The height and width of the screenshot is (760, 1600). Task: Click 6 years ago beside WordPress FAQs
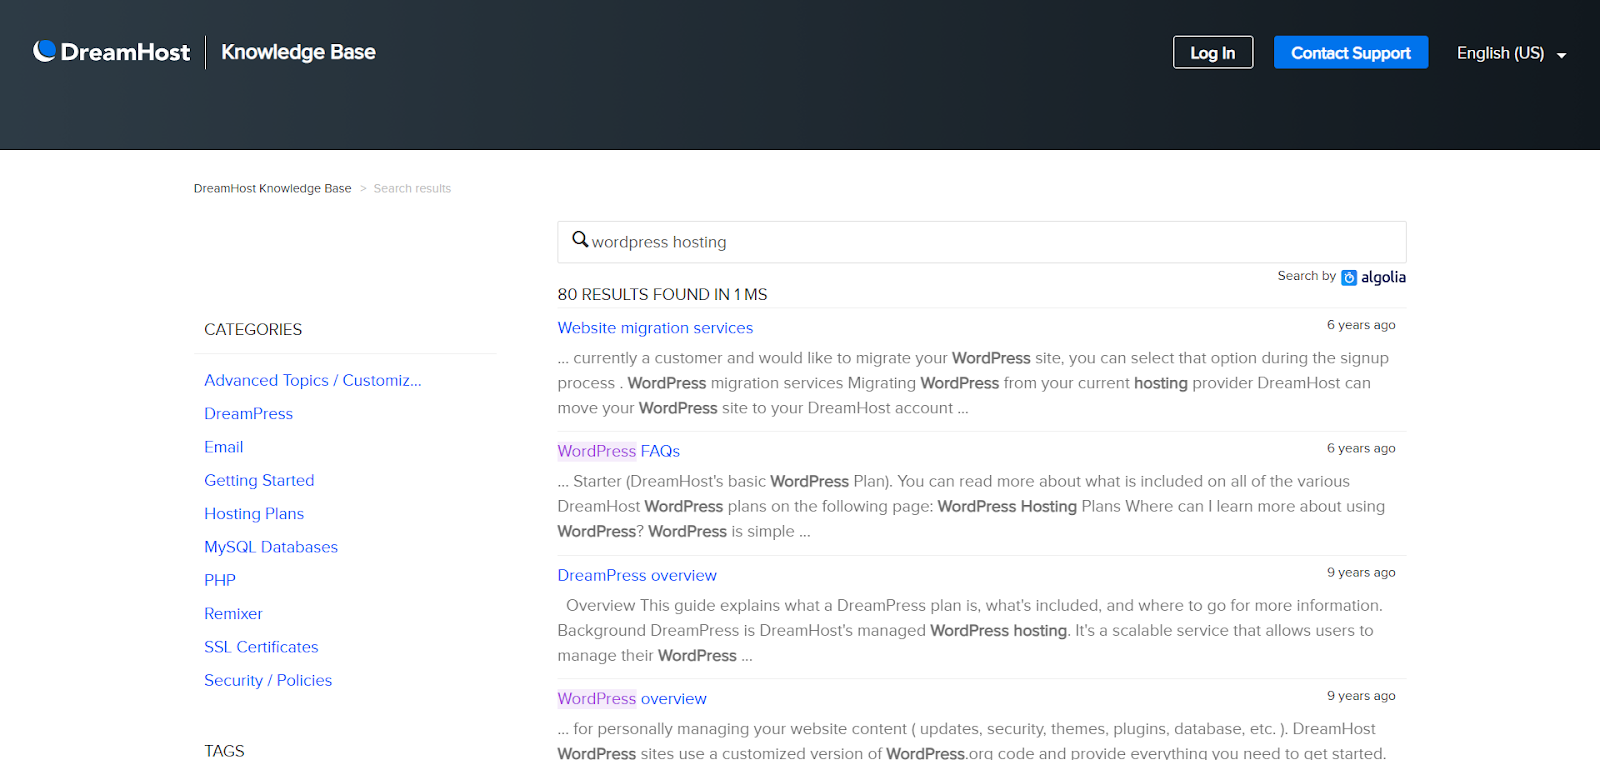pyautogui.click(x=1361, y=448)
